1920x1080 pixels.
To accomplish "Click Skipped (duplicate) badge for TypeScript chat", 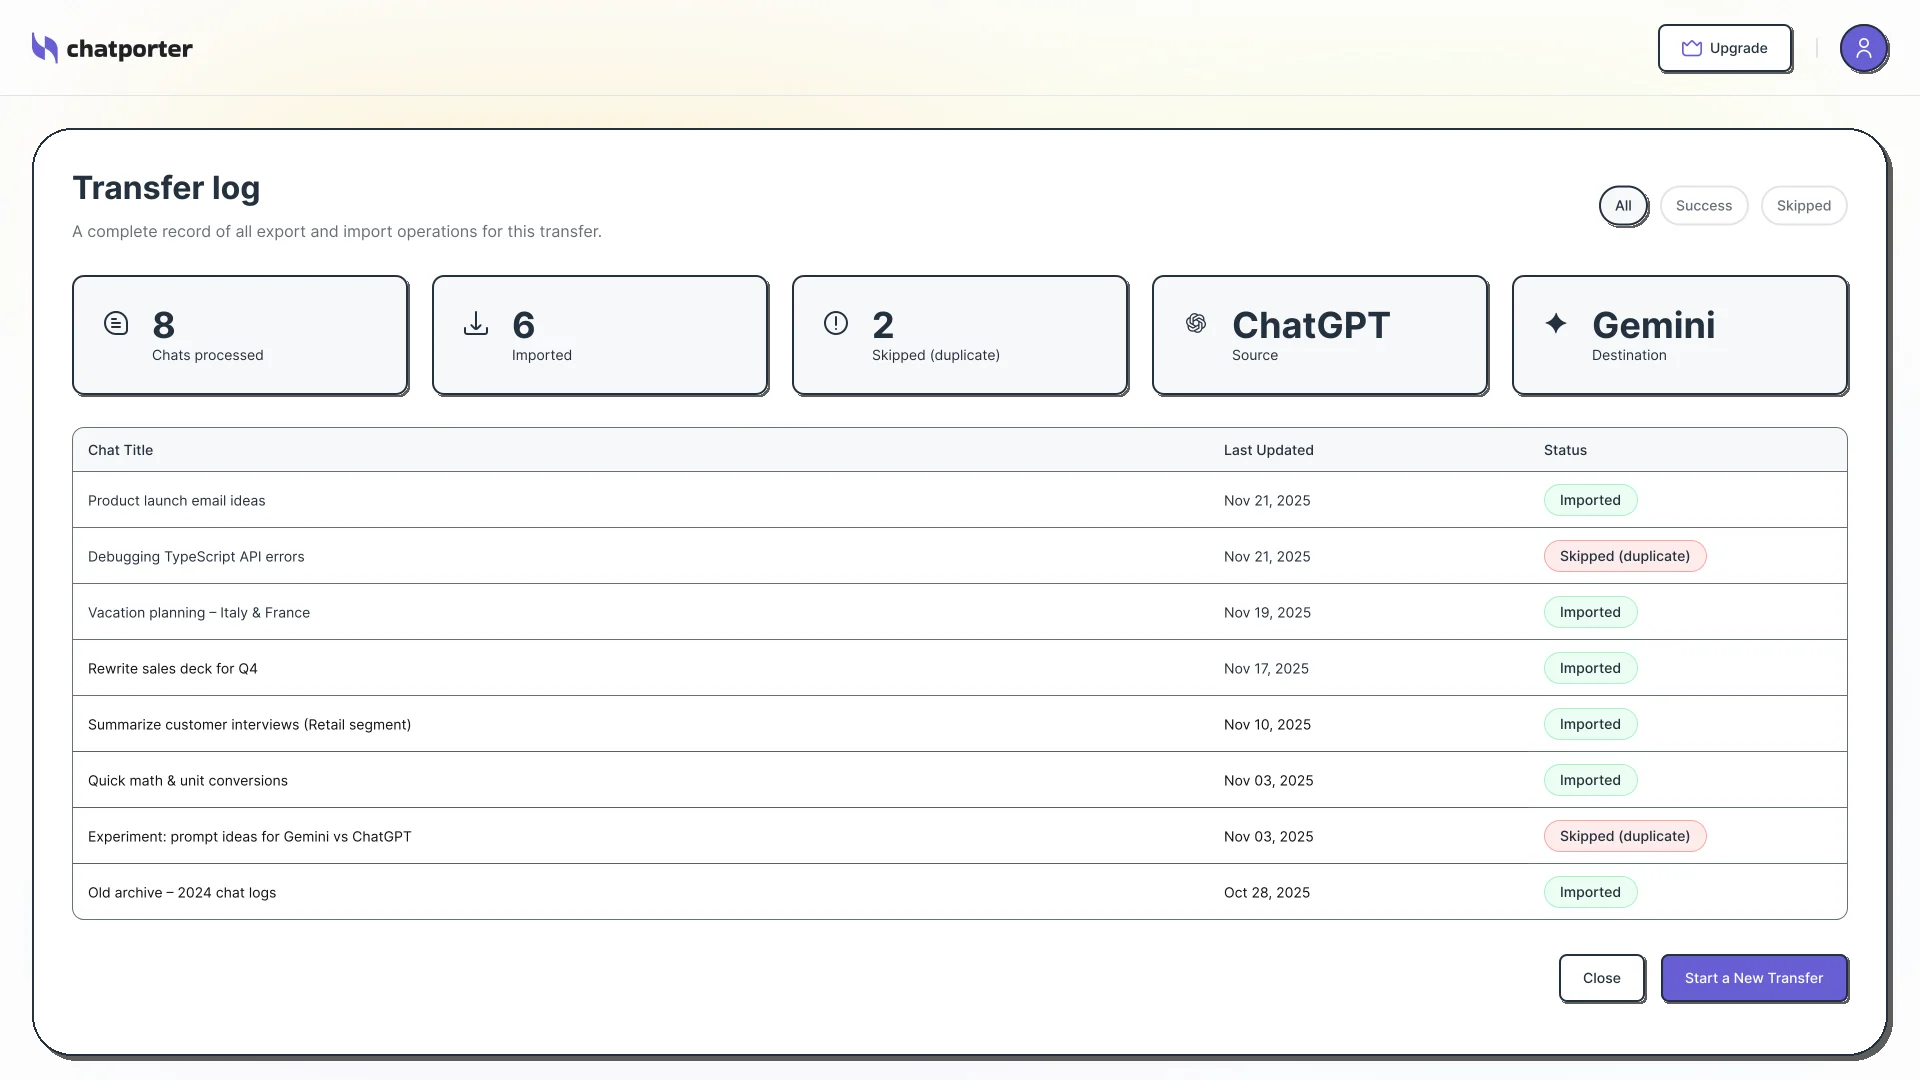I will coord(1624,556).
